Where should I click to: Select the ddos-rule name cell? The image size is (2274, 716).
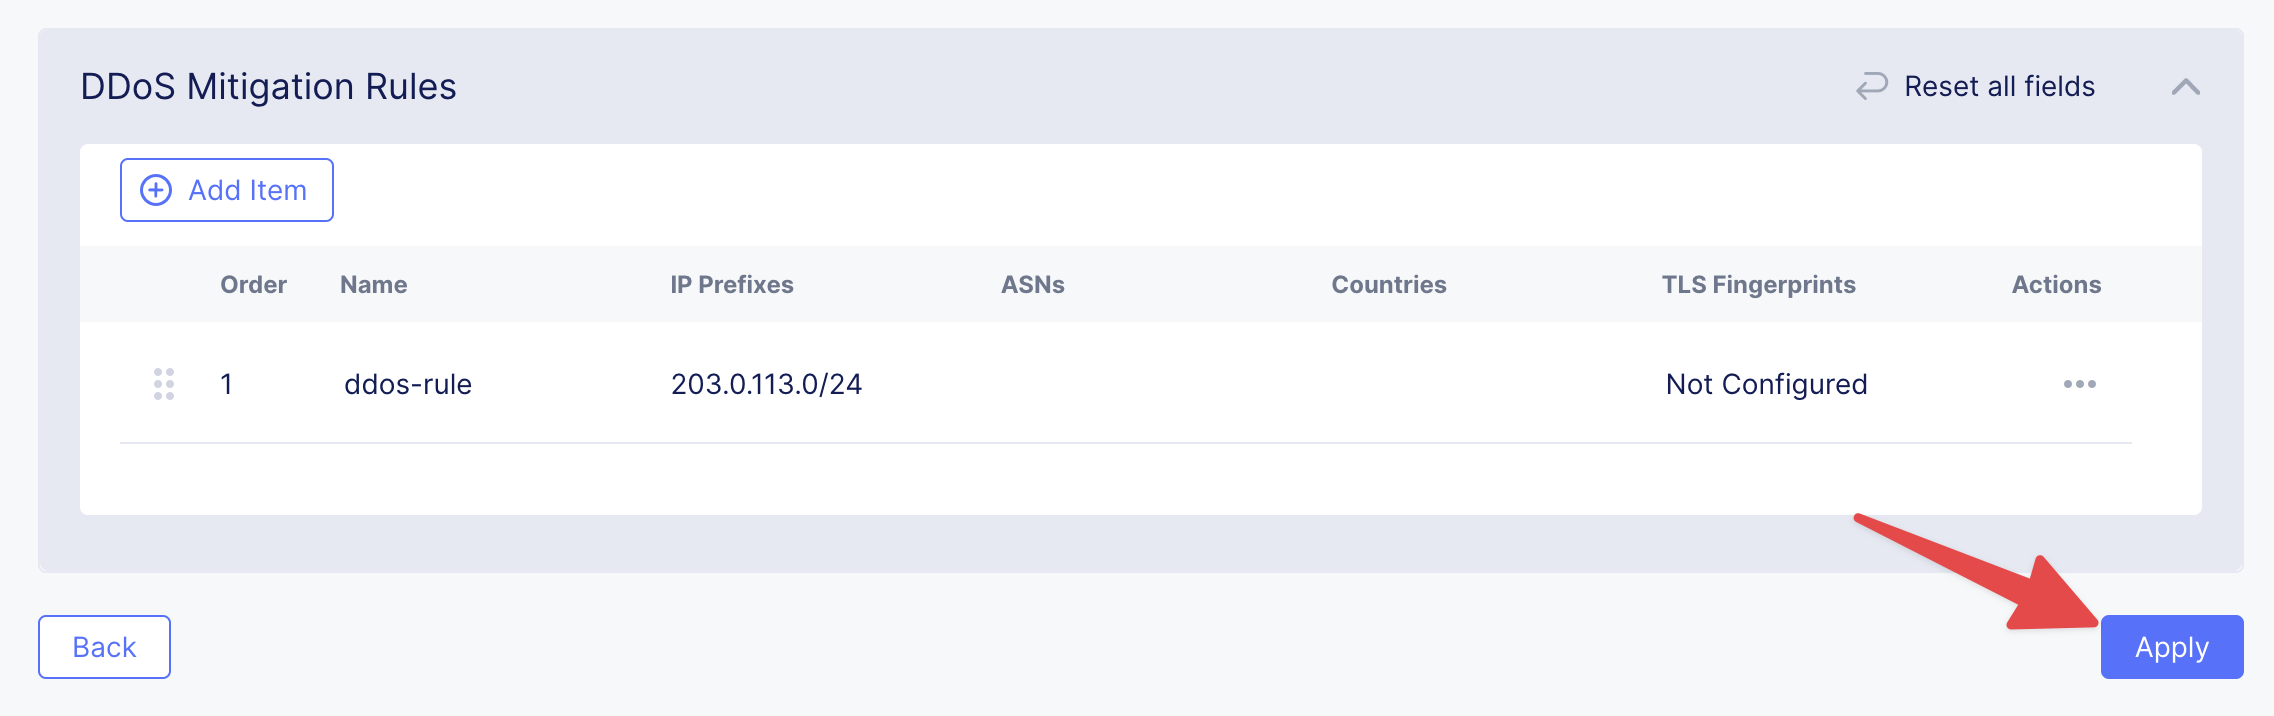(408, 384)
